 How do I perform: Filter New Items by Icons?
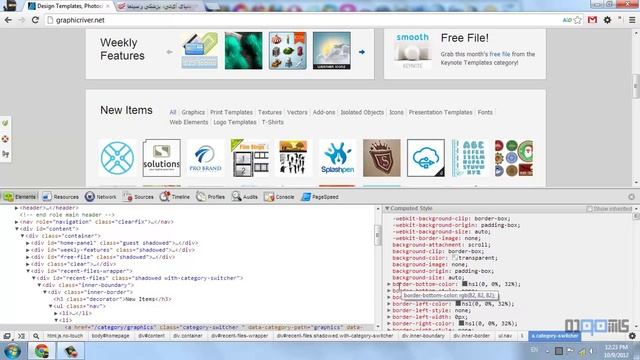tap(396, 112)
